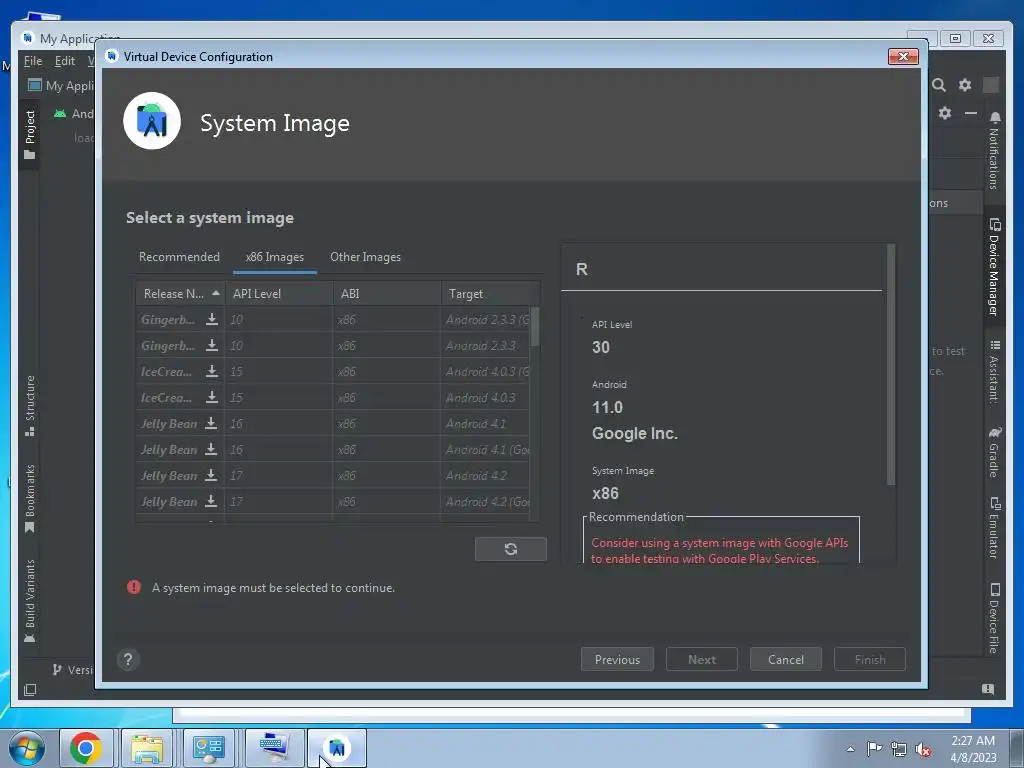Download Gingerbread image targeting Android 2.3.3 (Google)
Image resolution: width=1024 pixels, height=768 pixels.
[212, 319]
